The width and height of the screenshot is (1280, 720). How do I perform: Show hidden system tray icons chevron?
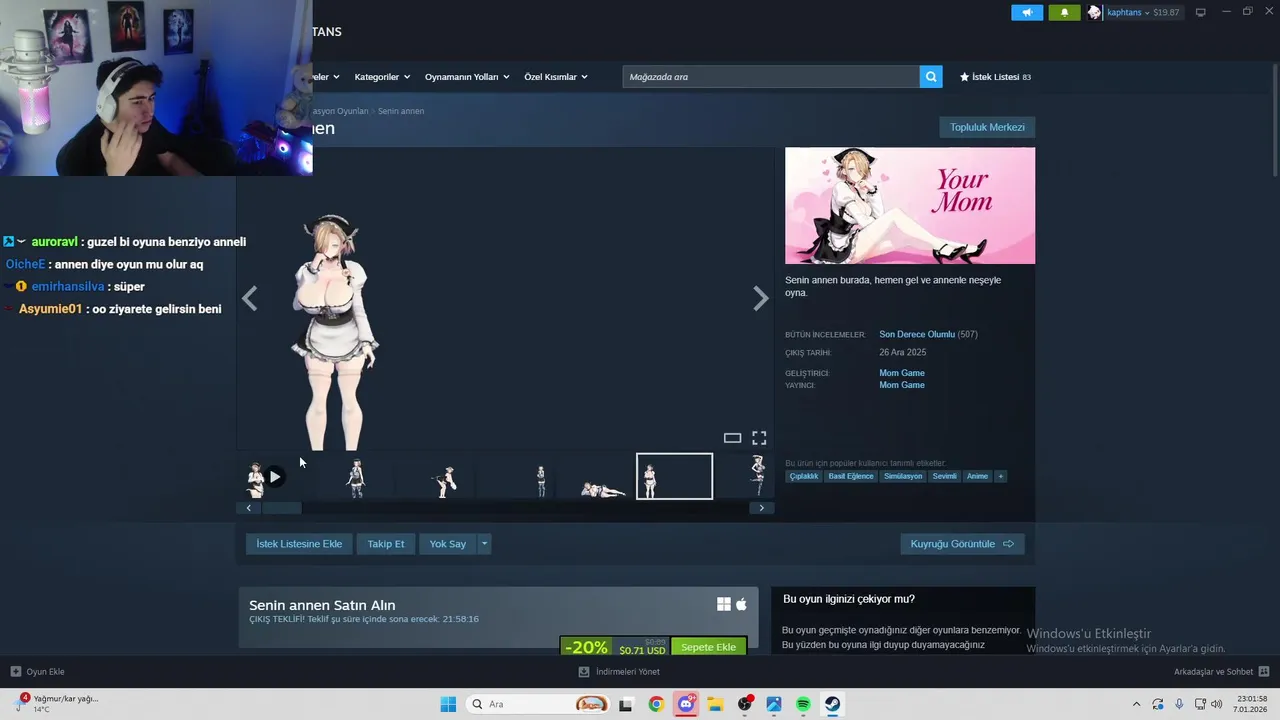(x=1136, y=704)
